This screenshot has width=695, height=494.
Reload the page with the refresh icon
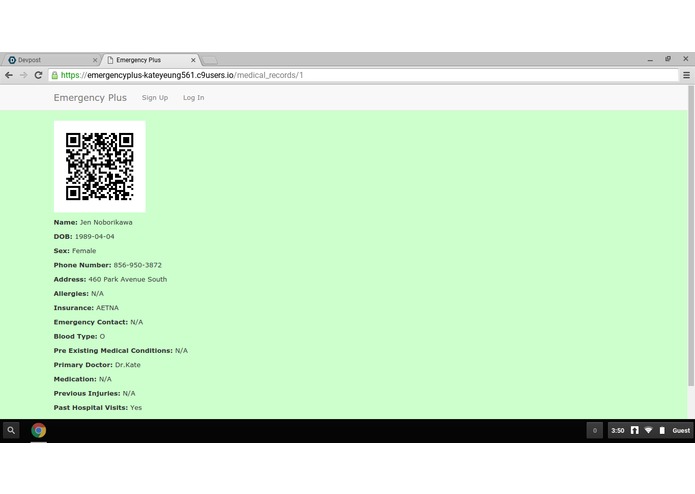pos(39,75)
